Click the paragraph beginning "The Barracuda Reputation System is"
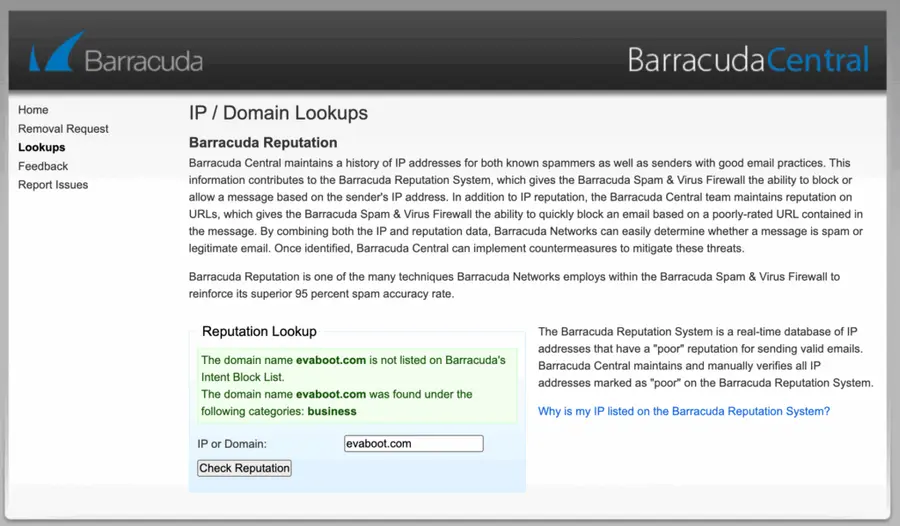The height and width of the screenshot is (526, 900). [x=706, y=357]
